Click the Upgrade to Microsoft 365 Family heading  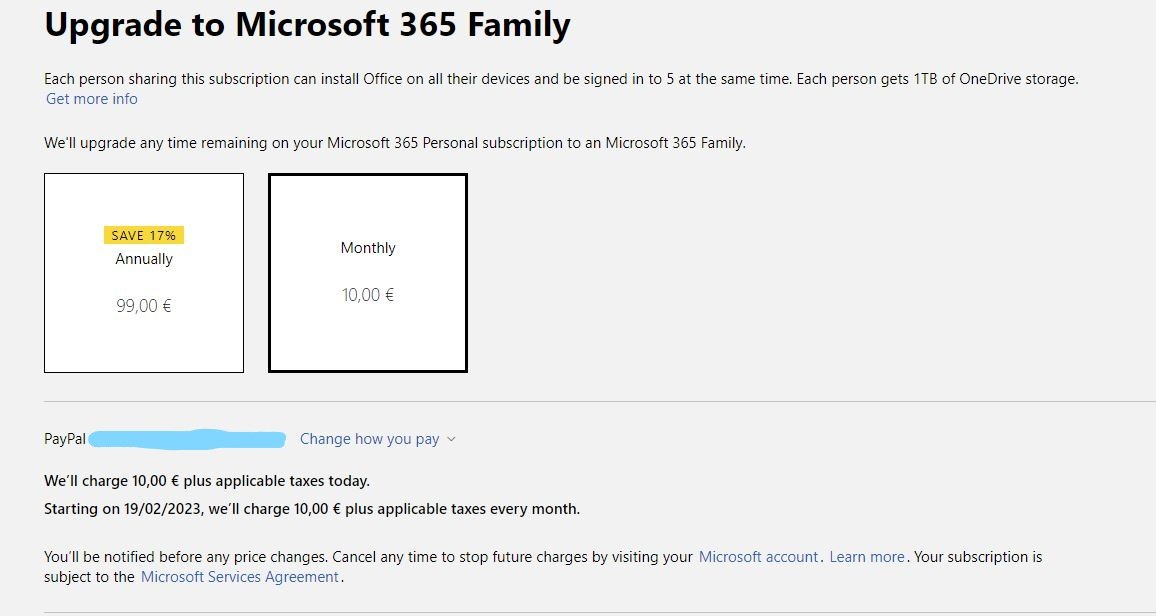coord(307,25)
